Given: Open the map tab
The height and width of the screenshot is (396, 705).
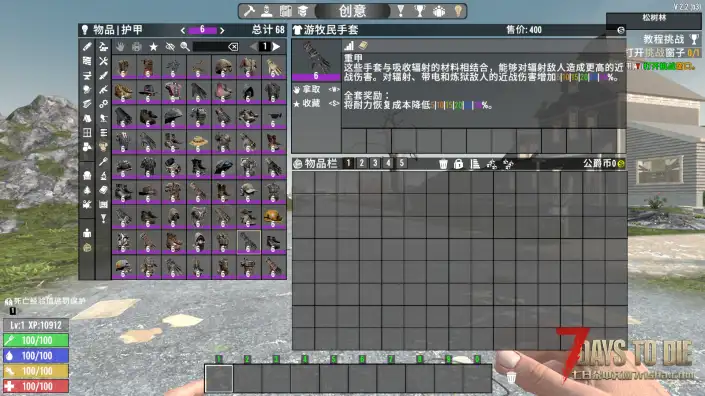Looking at the screenshot, I should pyautogui.click(x=286, y=11).
